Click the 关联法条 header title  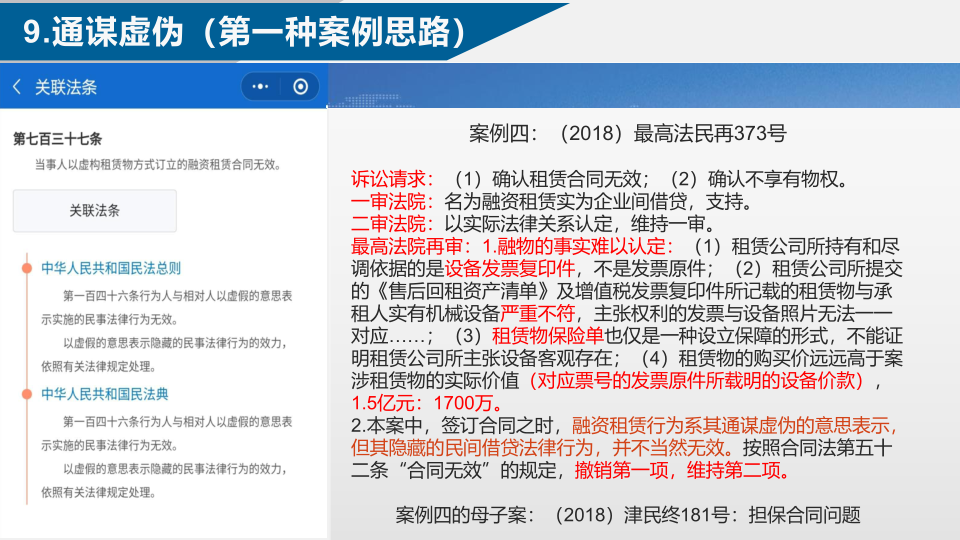click(x=66, y=88)
